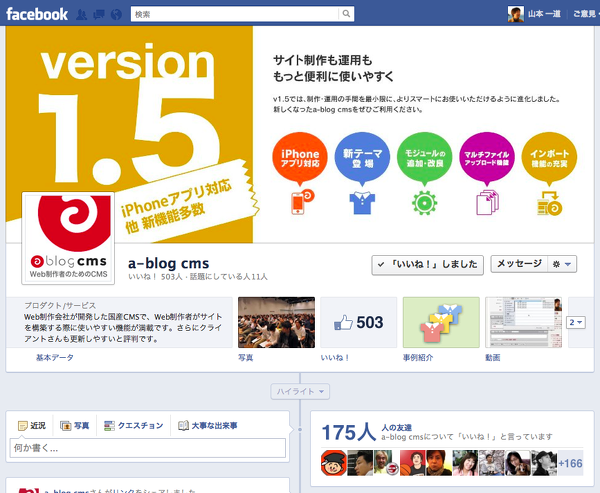Click the いいね！ label link
600x493 pixels.
(x=335, y=358)
